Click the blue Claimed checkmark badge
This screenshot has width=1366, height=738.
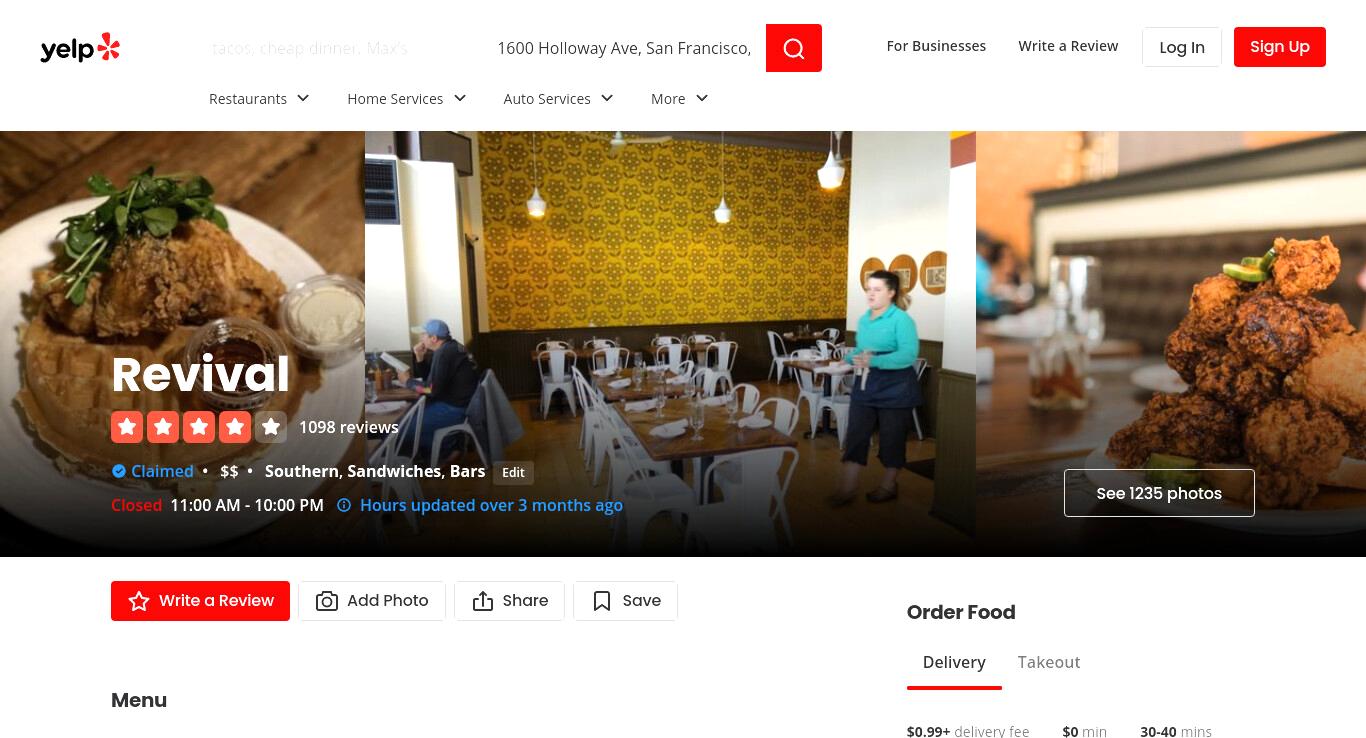[x=119, y=471]
